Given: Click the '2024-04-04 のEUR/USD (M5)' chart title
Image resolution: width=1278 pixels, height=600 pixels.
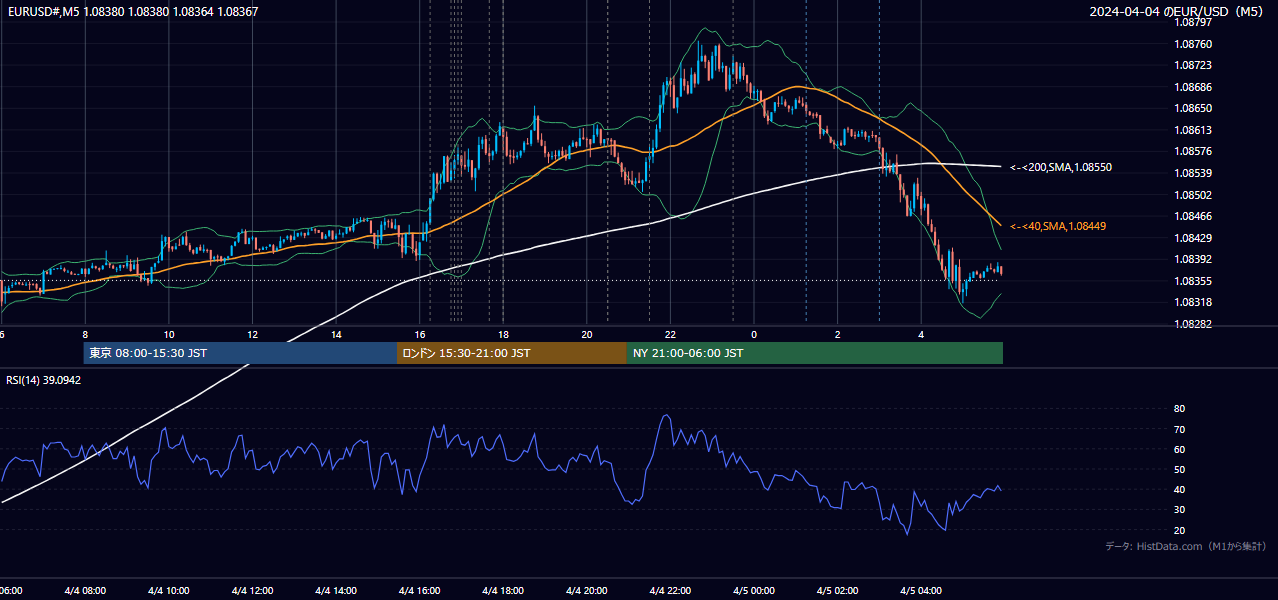Looking at the screenshot, I should coord(1178,12).
